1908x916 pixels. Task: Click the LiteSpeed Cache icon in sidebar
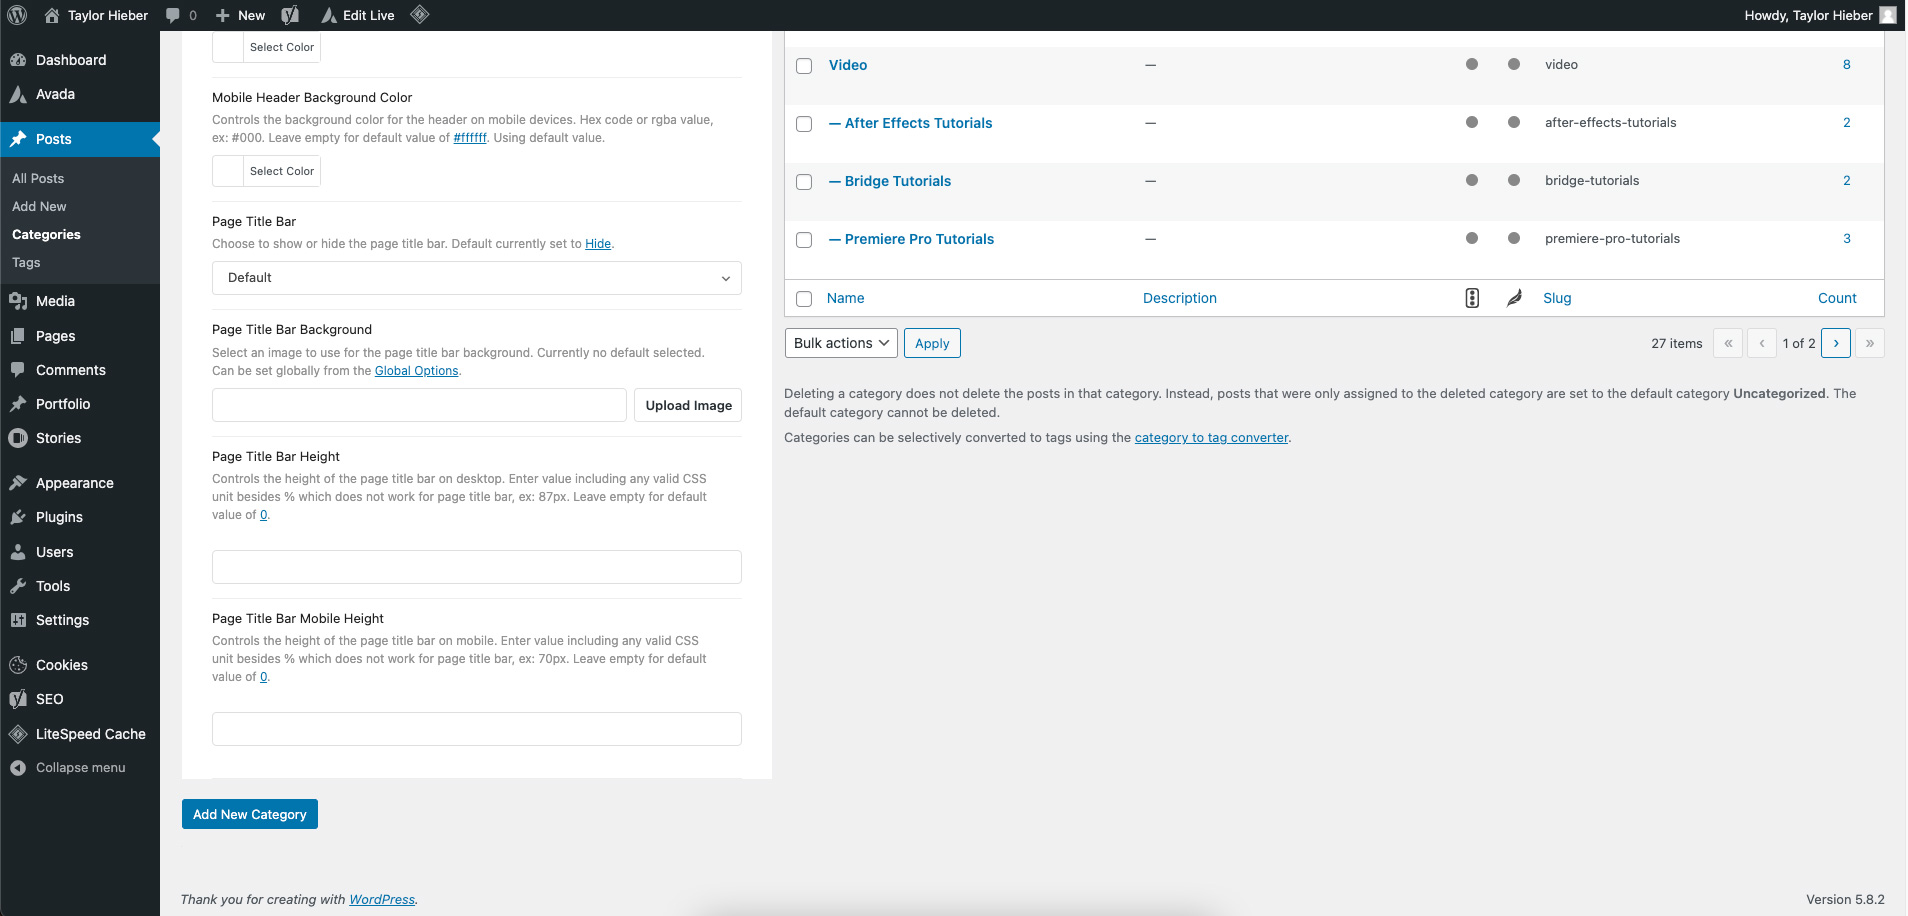[18, 734]
